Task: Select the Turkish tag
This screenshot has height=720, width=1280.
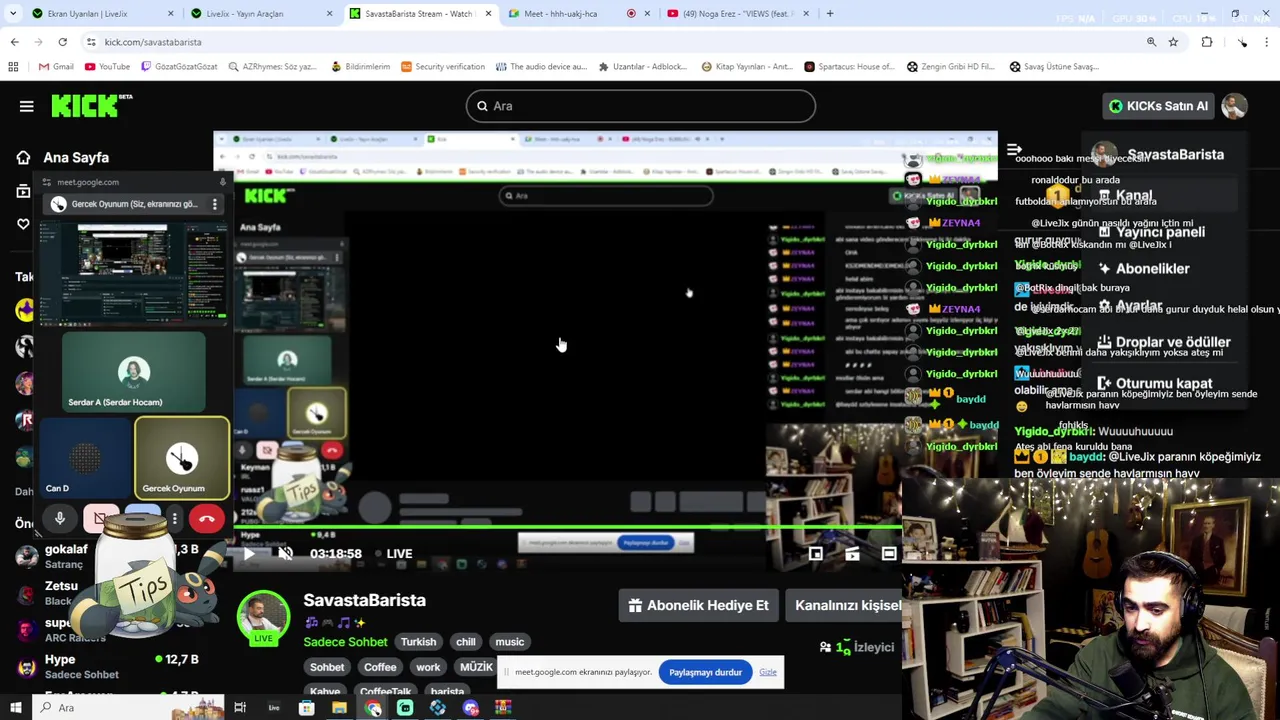Action: 418,642
